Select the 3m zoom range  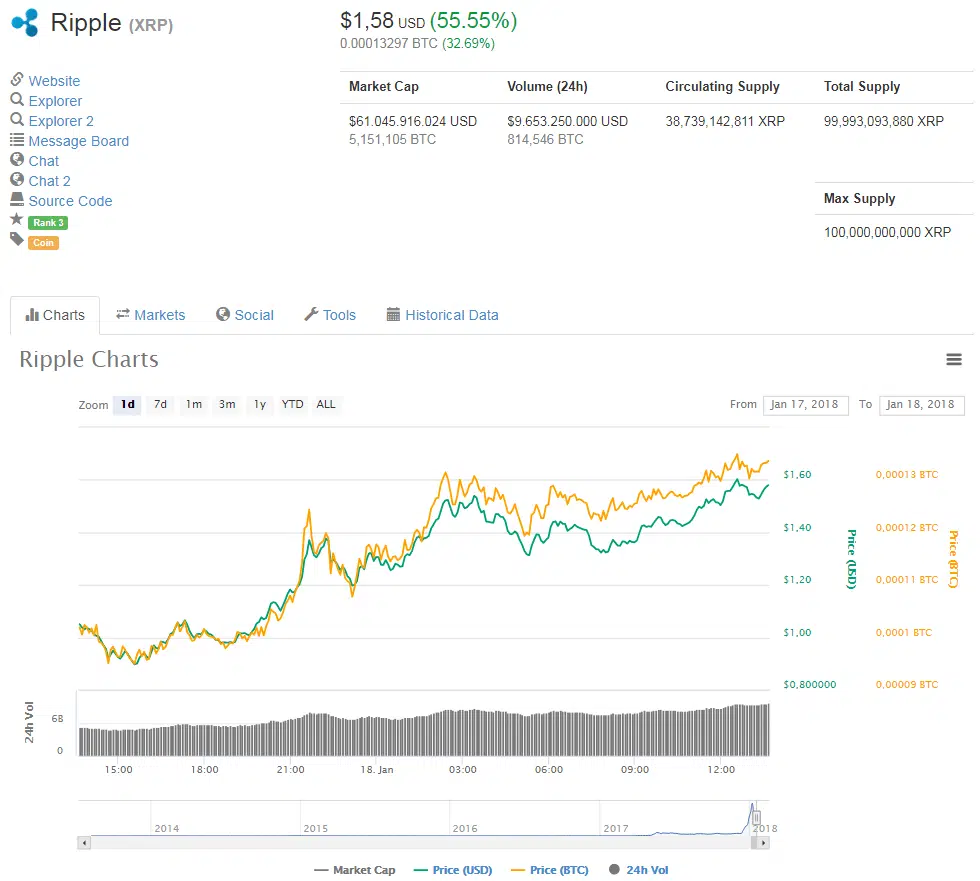coord(227,404)
